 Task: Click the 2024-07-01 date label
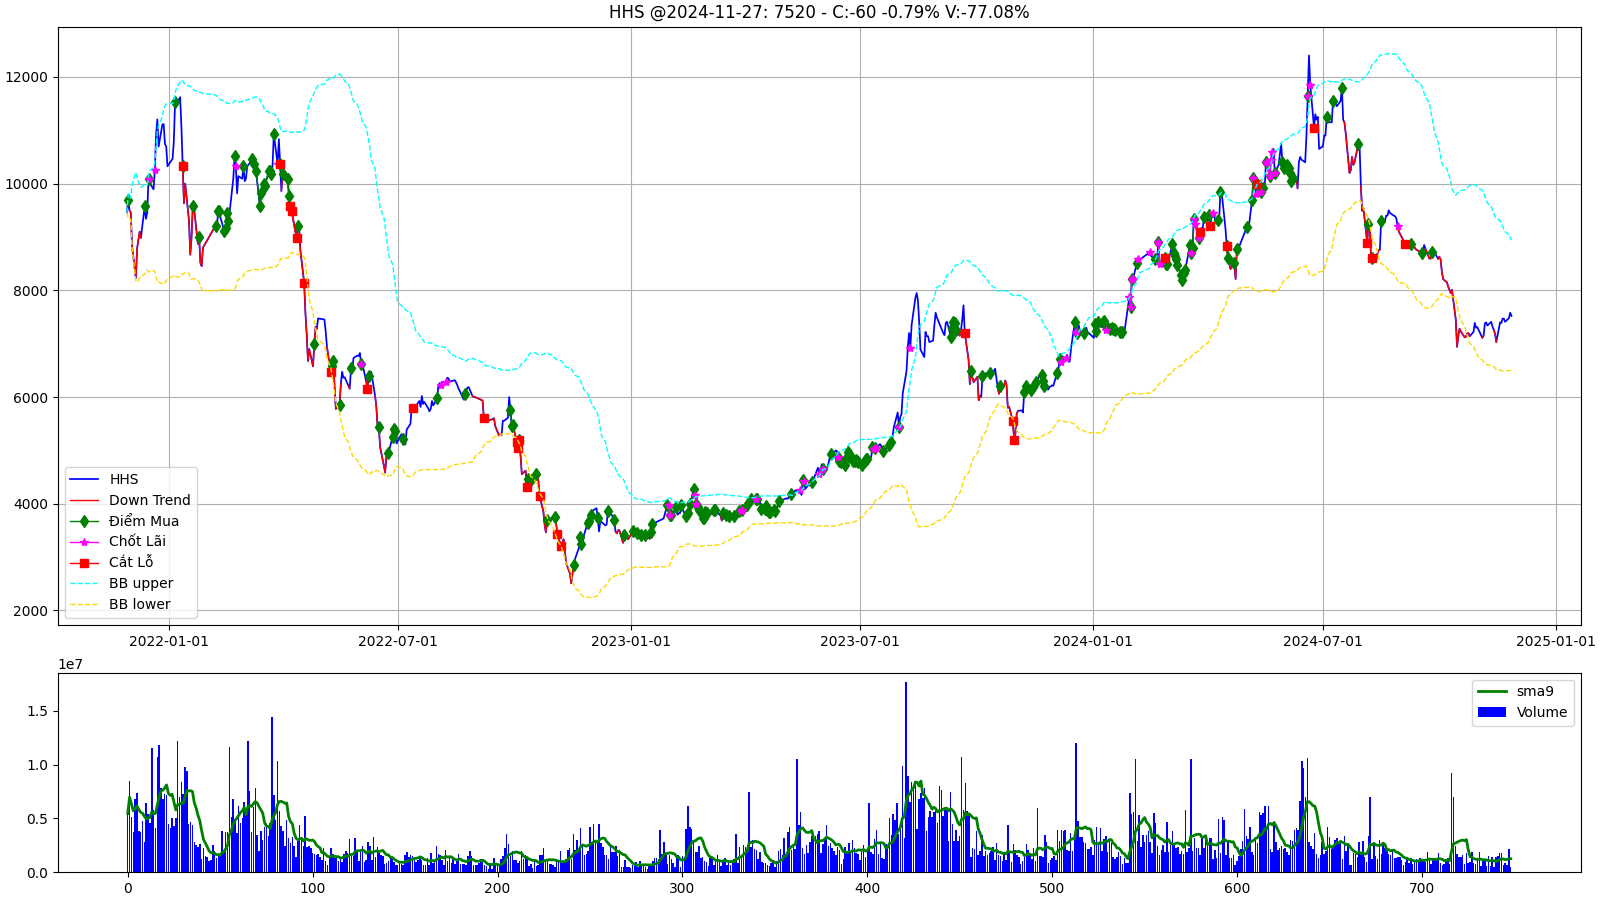pyautogui.click(x=1323, y=641)
